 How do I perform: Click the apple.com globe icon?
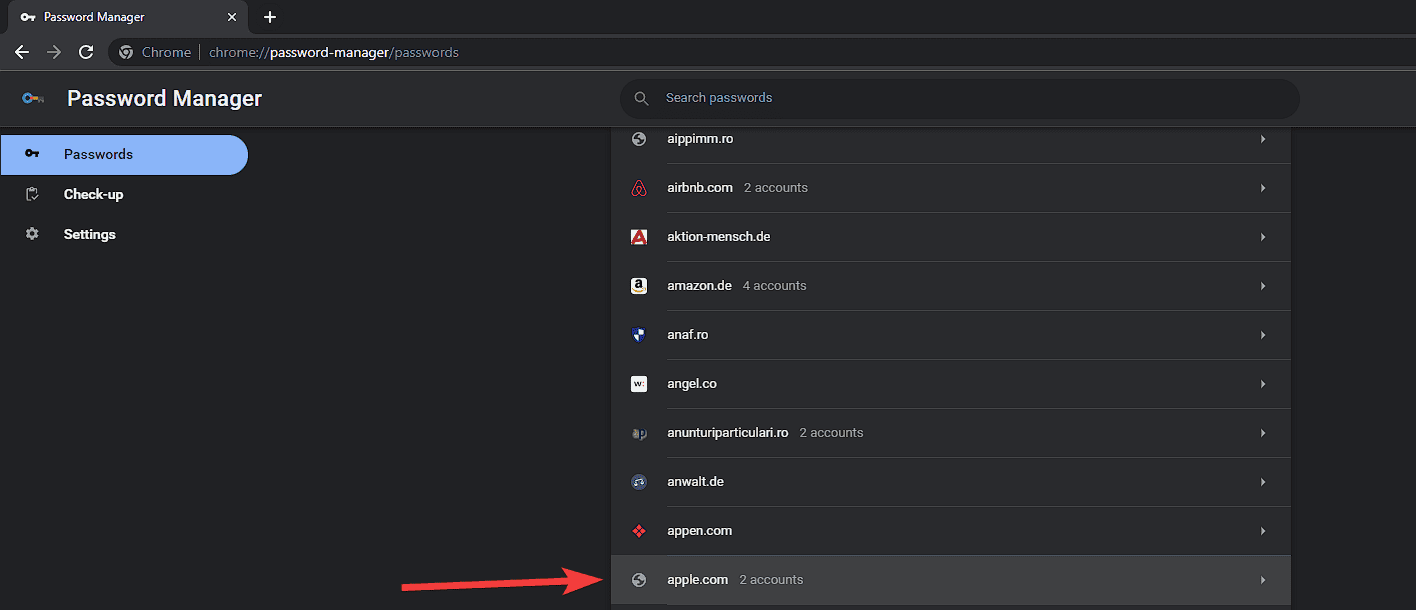point(639,580)
